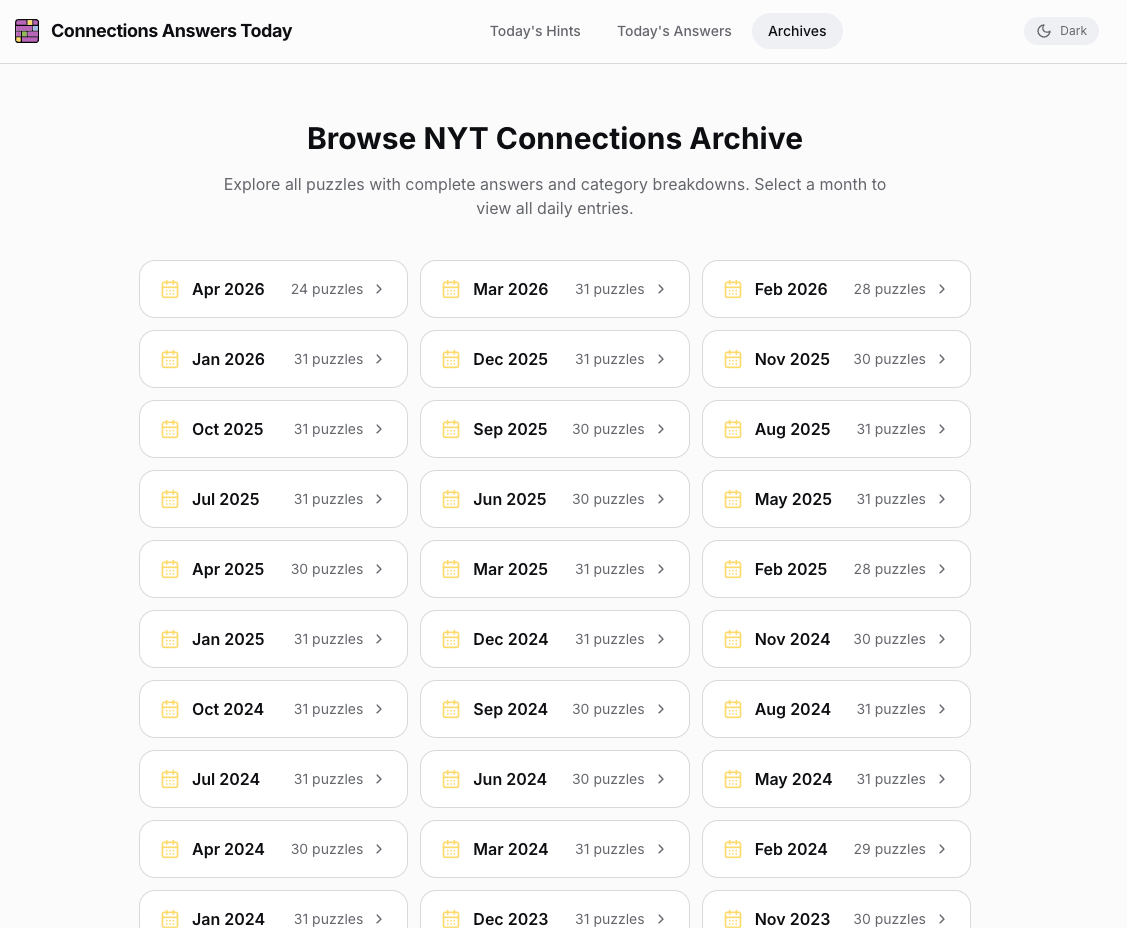This screenshot has height=928, width=1127.
Task: Click the calendar icon on Feb 2025 card
Action: [x=732, y=569]
